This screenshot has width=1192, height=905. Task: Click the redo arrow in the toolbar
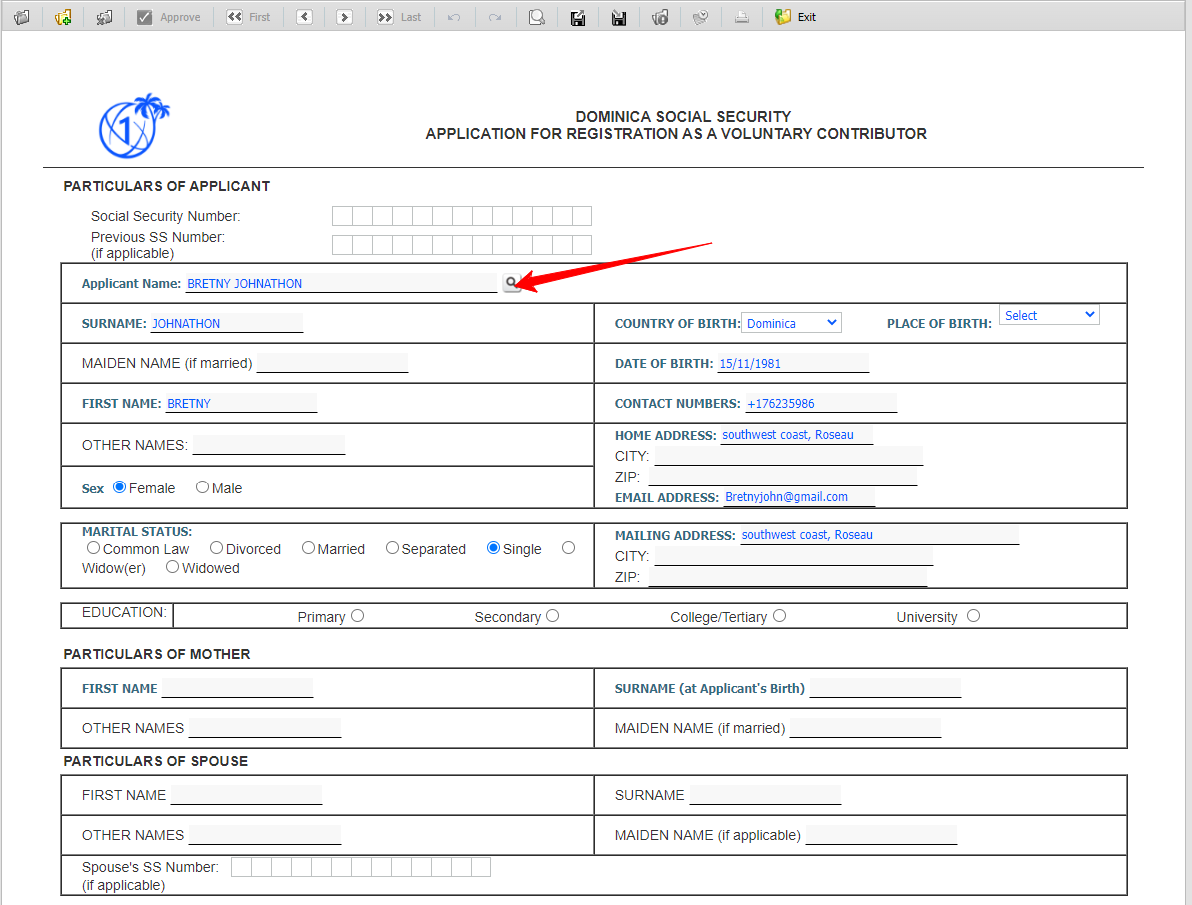point(494,17)
